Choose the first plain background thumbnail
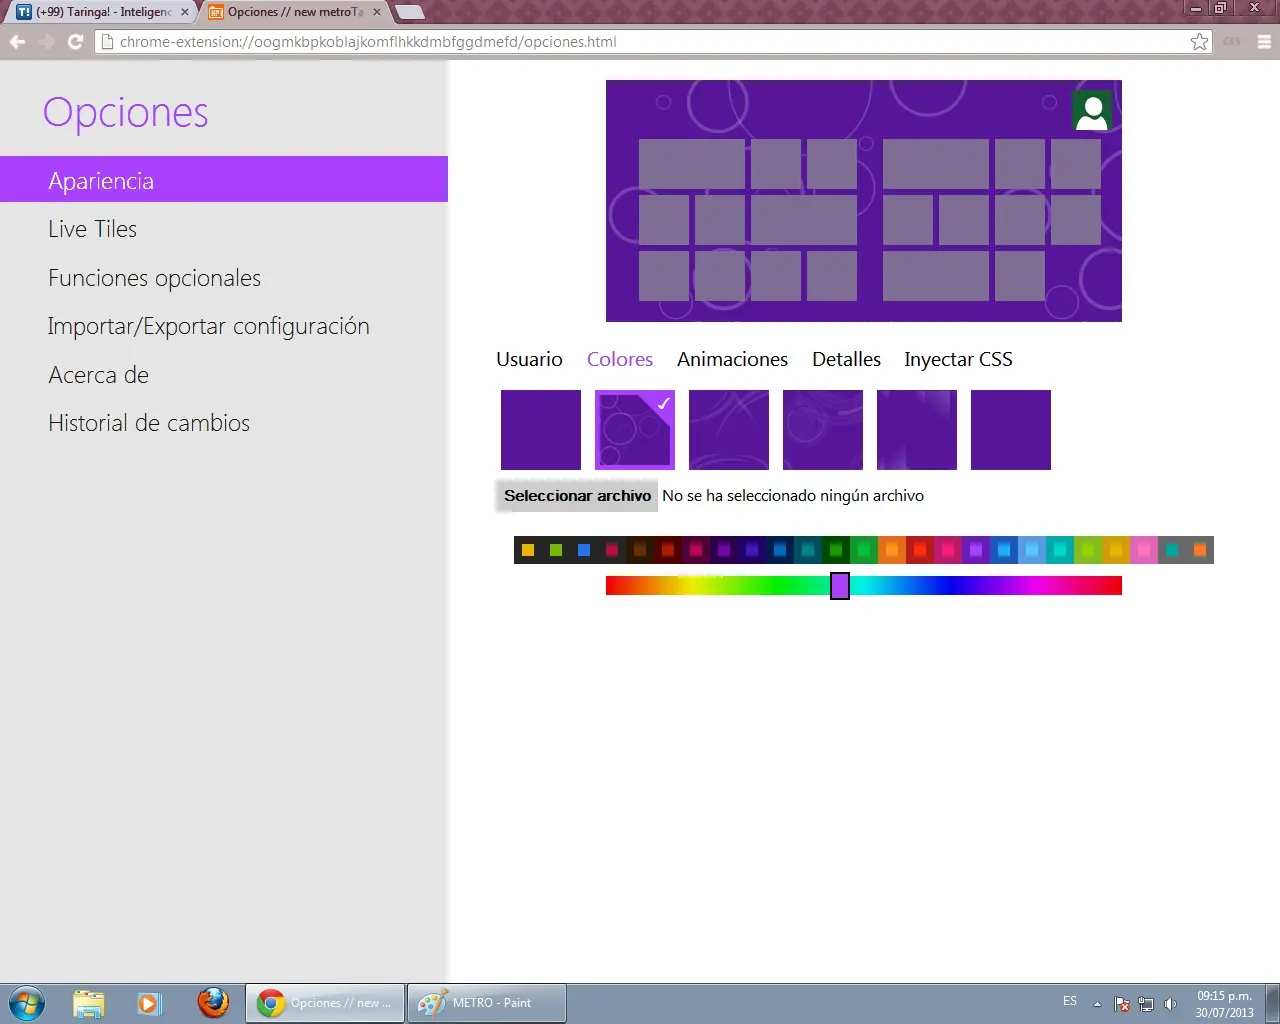 point(541,430)
